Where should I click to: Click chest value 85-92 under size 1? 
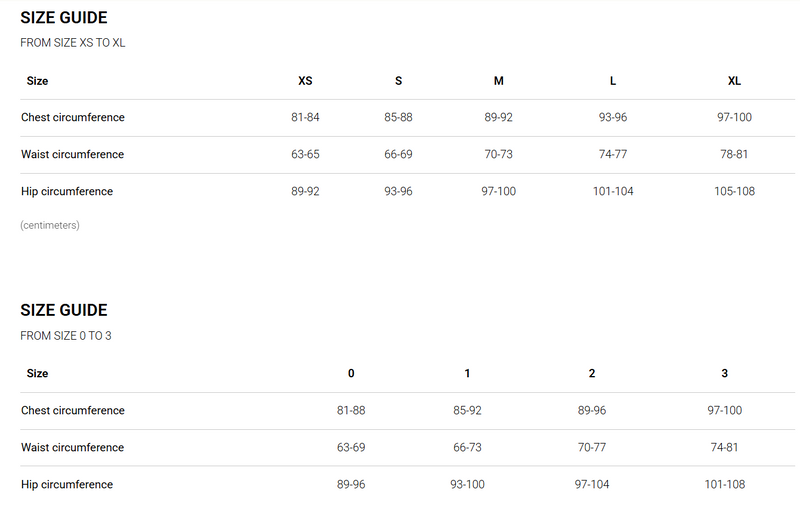(467, 411)
